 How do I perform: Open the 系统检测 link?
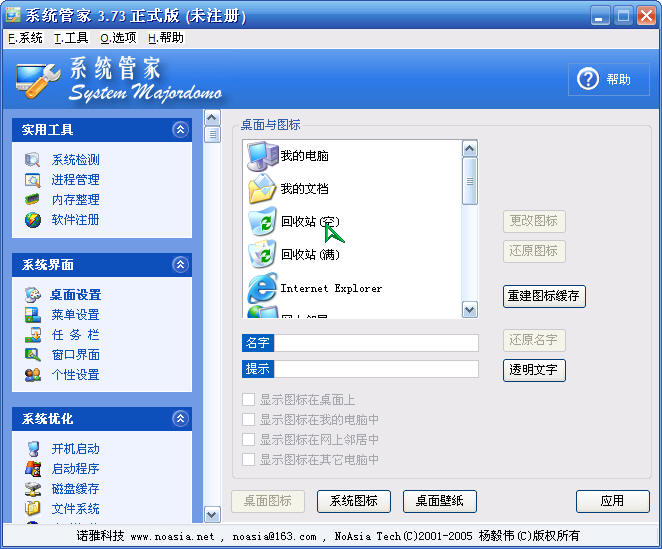[76, 160]
